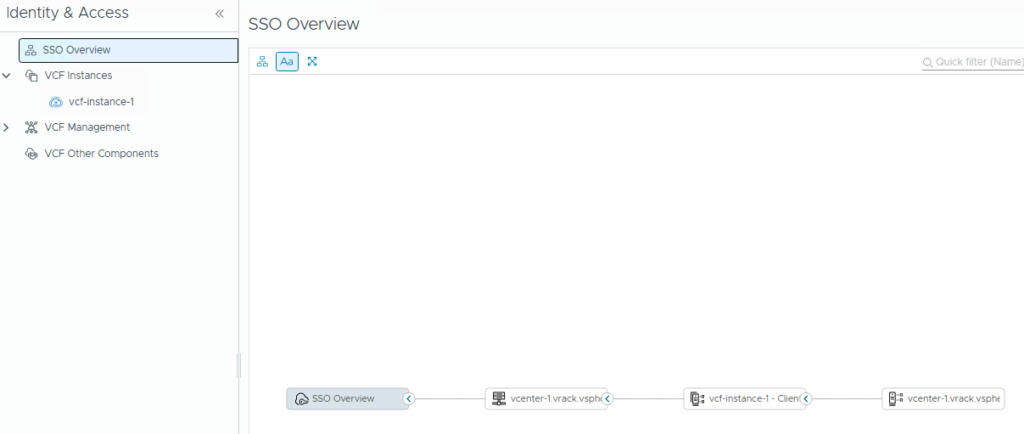Select the SSO Overview diagram node
This screenshot has width=1024, height=434.
coord(343,399)
